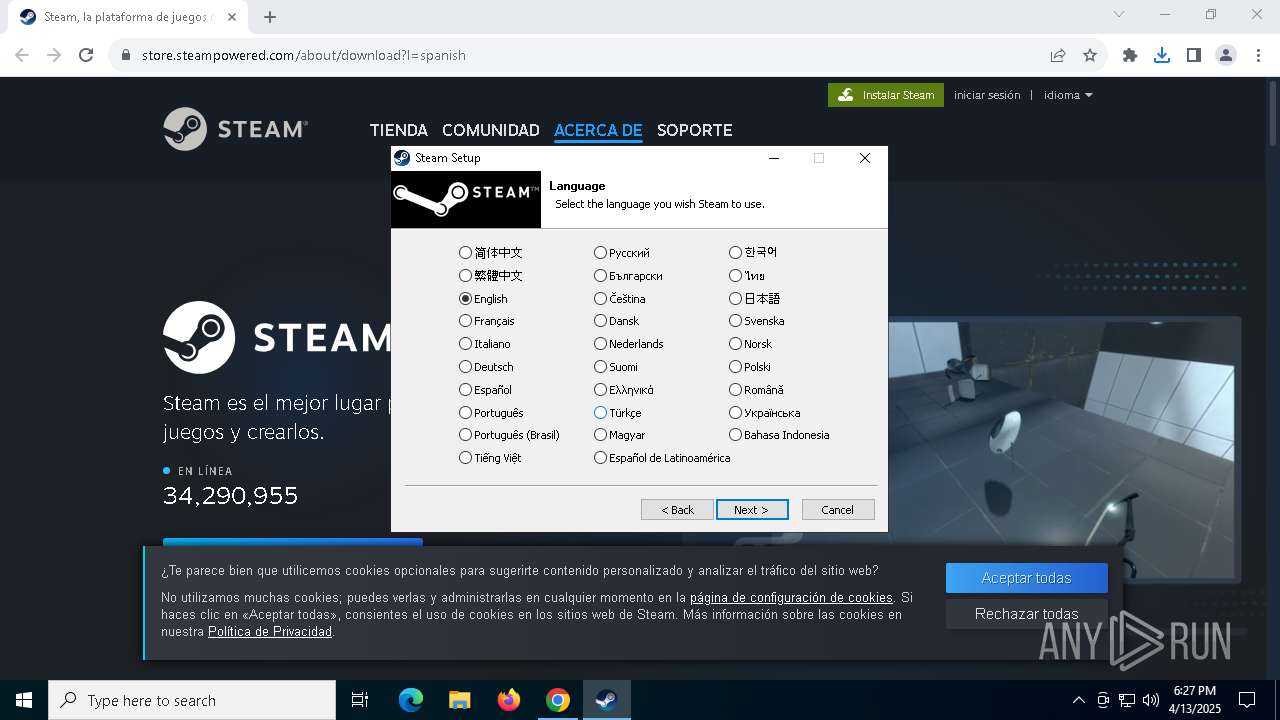
Task: Pick 日本語 as the language
Action: [x=755, y=298]
